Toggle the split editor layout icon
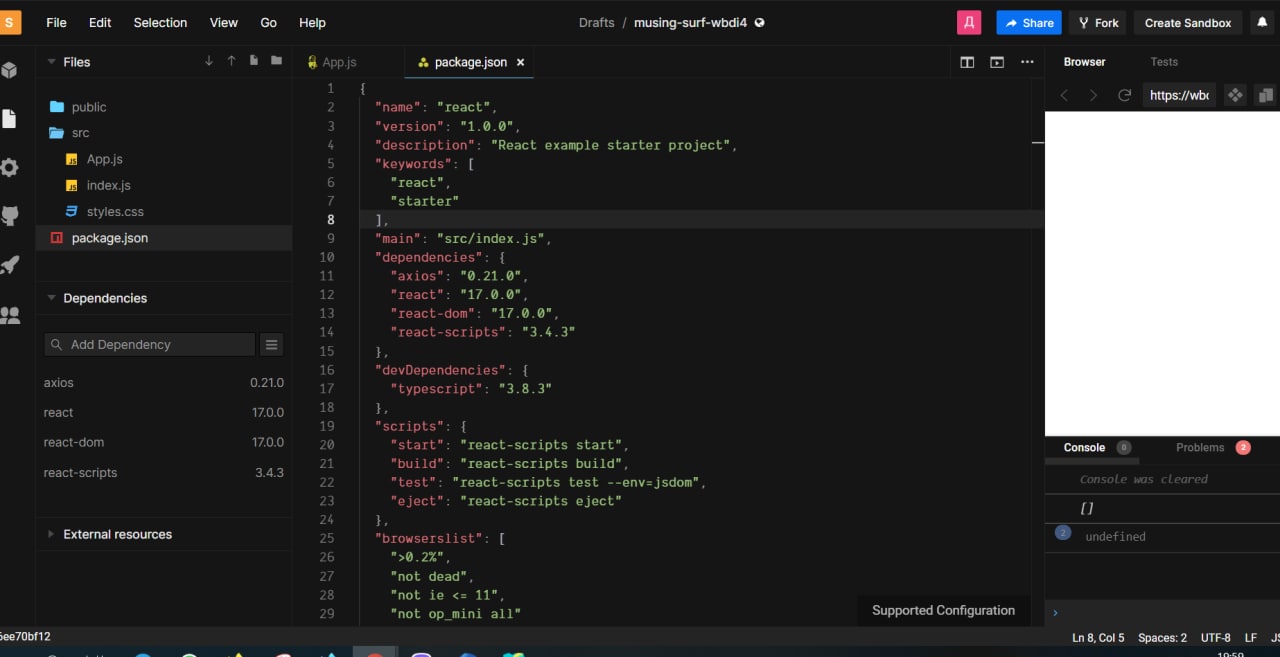Viewport: 1280px width, 657px height. coord(967,62)
